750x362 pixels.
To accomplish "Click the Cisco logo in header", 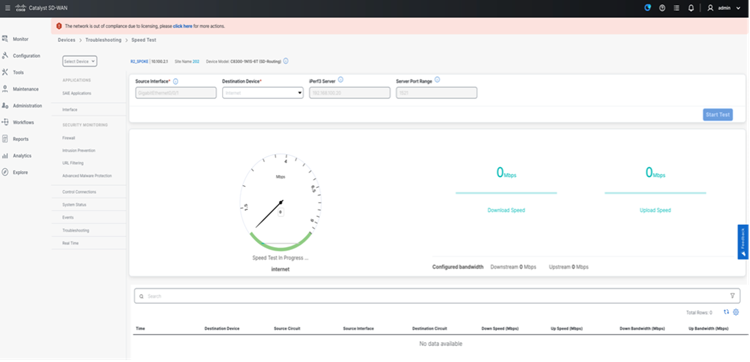I will pyautogui.click(x=20, y=8).
